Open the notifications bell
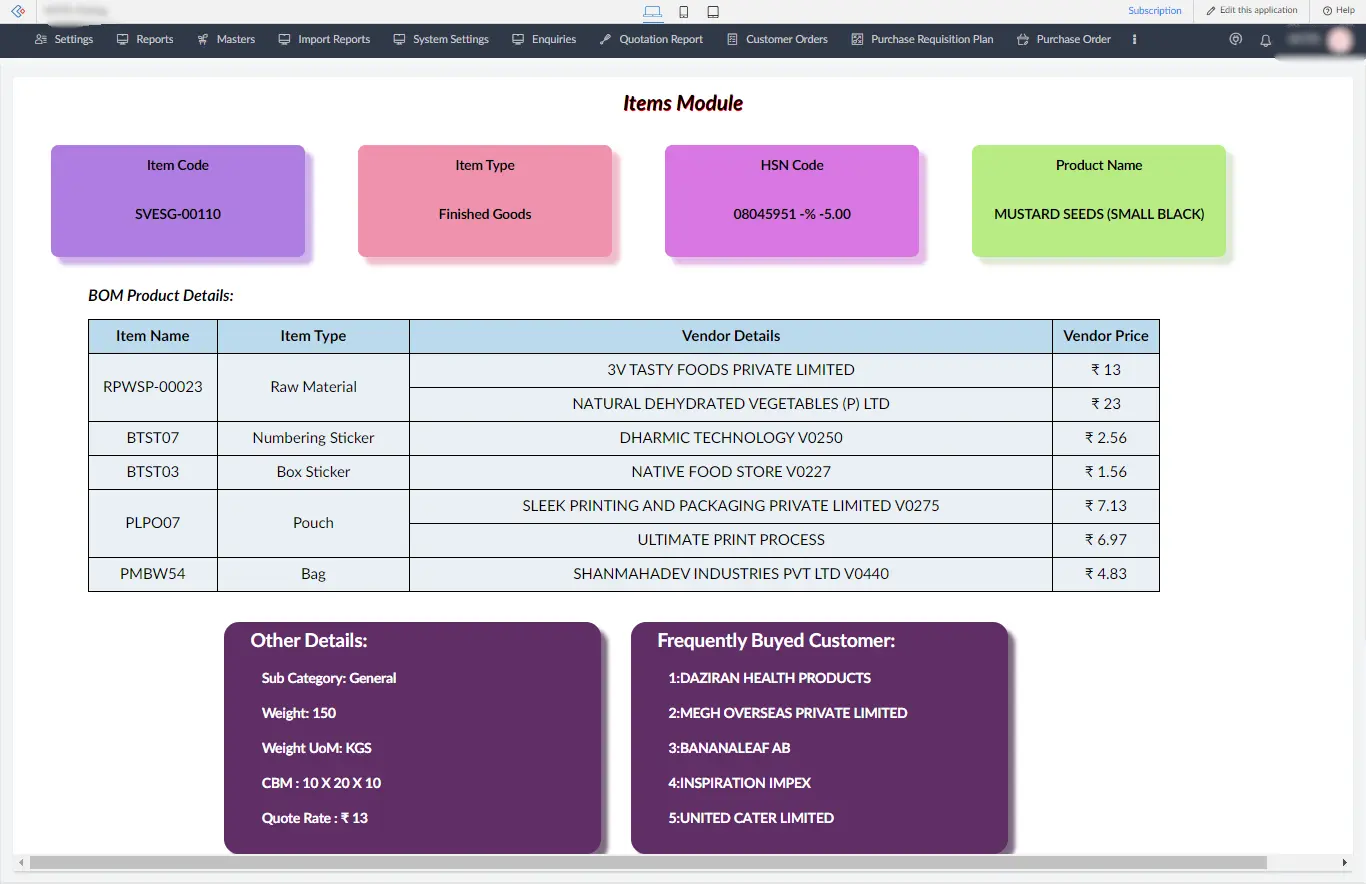The height and width of the screenshot is (884, 1366). click(x=1265, y=39)
